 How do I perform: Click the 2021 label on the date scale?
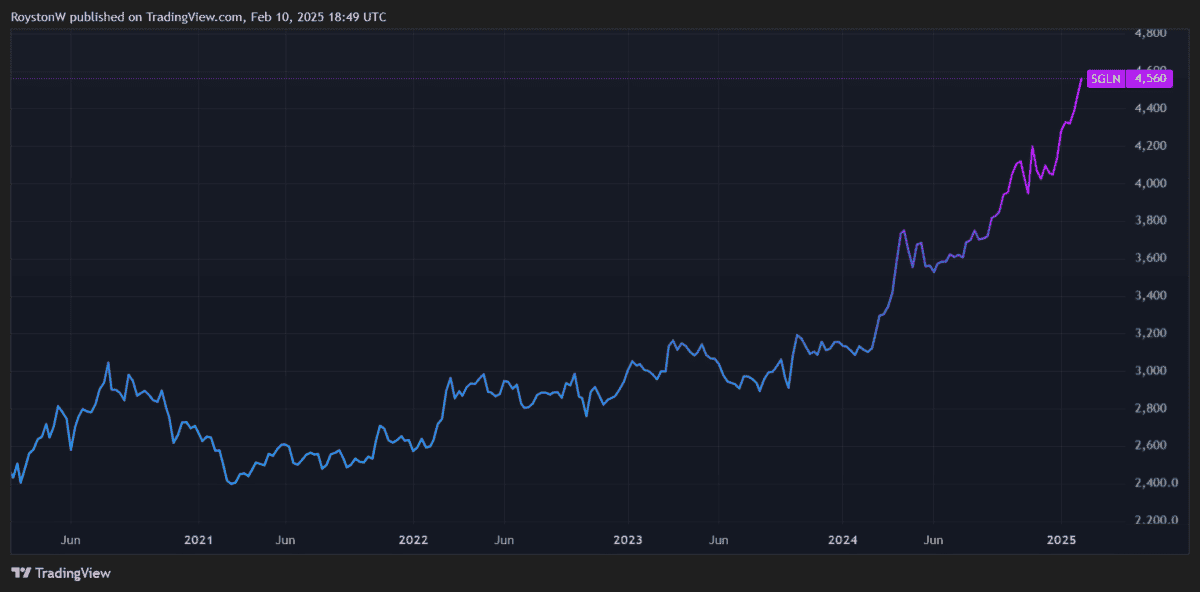[x=198, y=540]
